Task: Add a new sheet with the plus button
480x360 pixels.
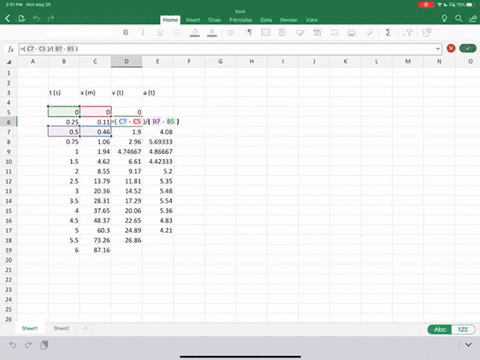Action: pyautogui.click(x=85, y=328)
